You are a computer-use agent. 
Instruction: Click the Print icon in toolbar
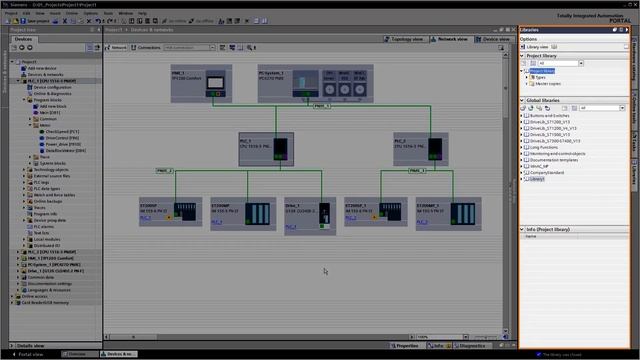(x=55, y=21)
